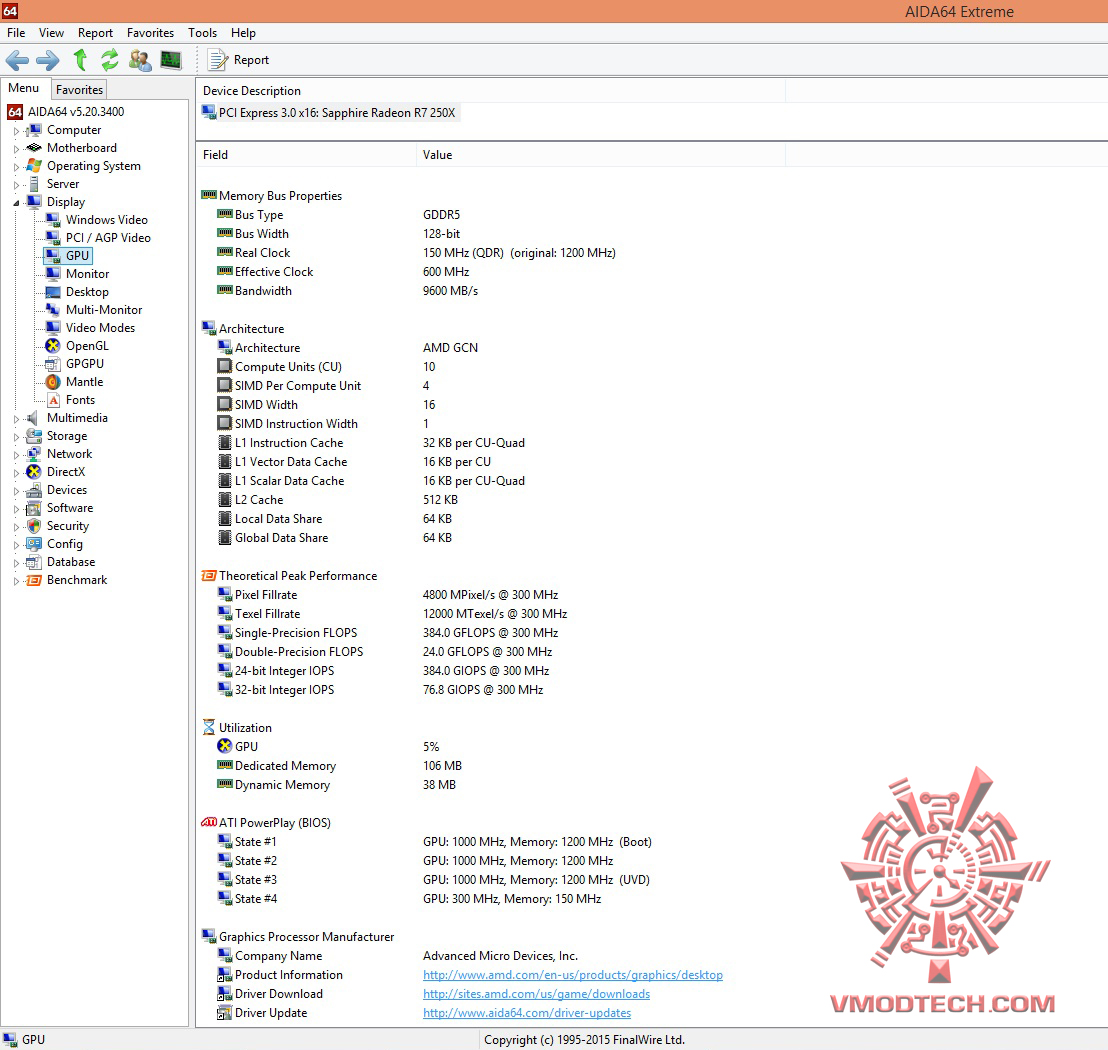This screenshot has height=1050, width=1108.
Task: Expand the Benchmark tree node
Action: pos(16,581)
